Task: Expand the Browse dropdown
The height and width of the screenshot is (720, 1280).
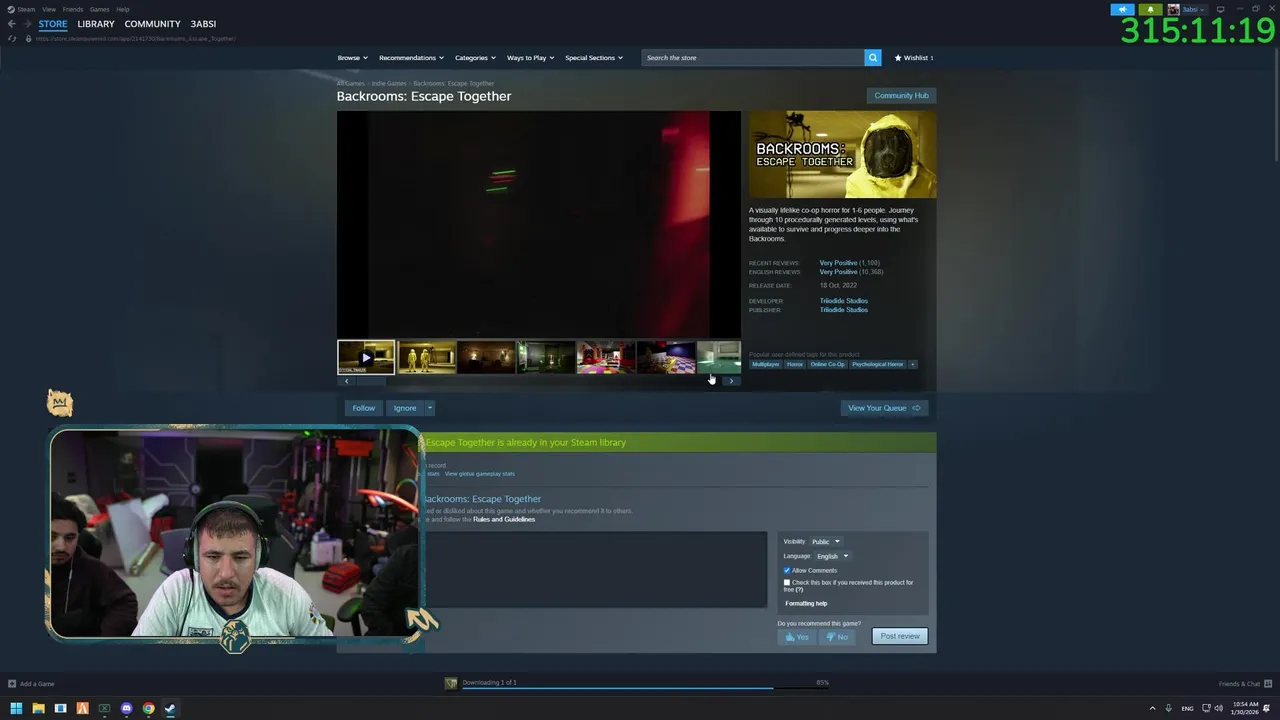Action: click(x=352, y=58)
